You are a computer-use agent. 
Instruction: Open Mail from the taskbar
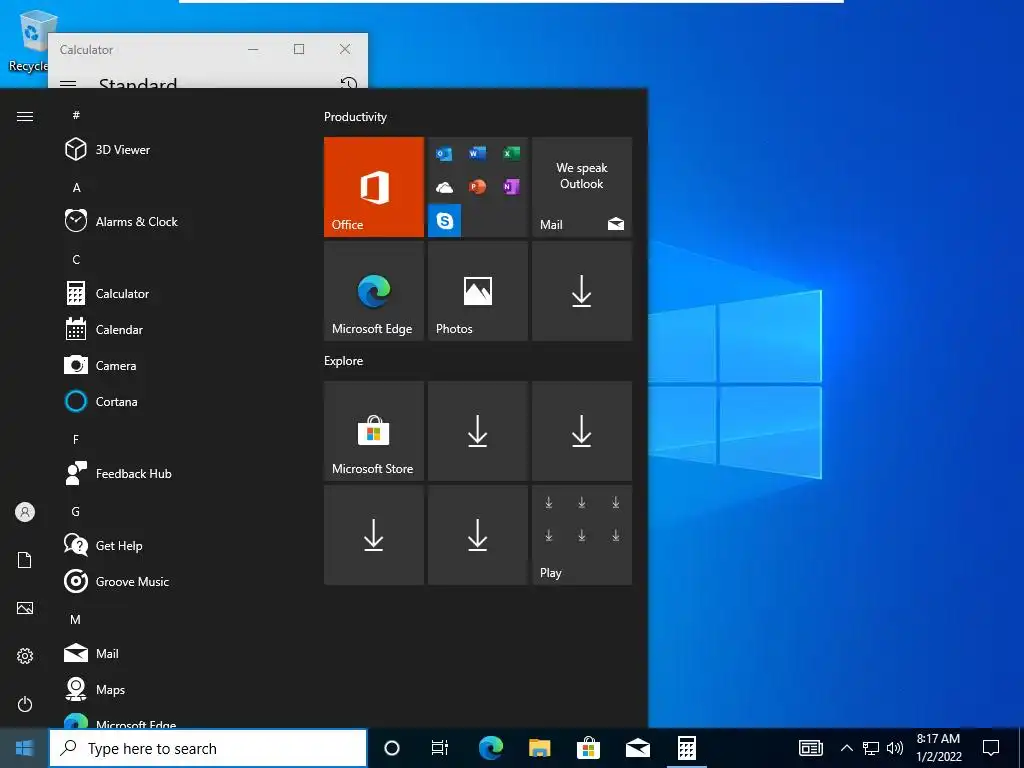coord(637,748)
